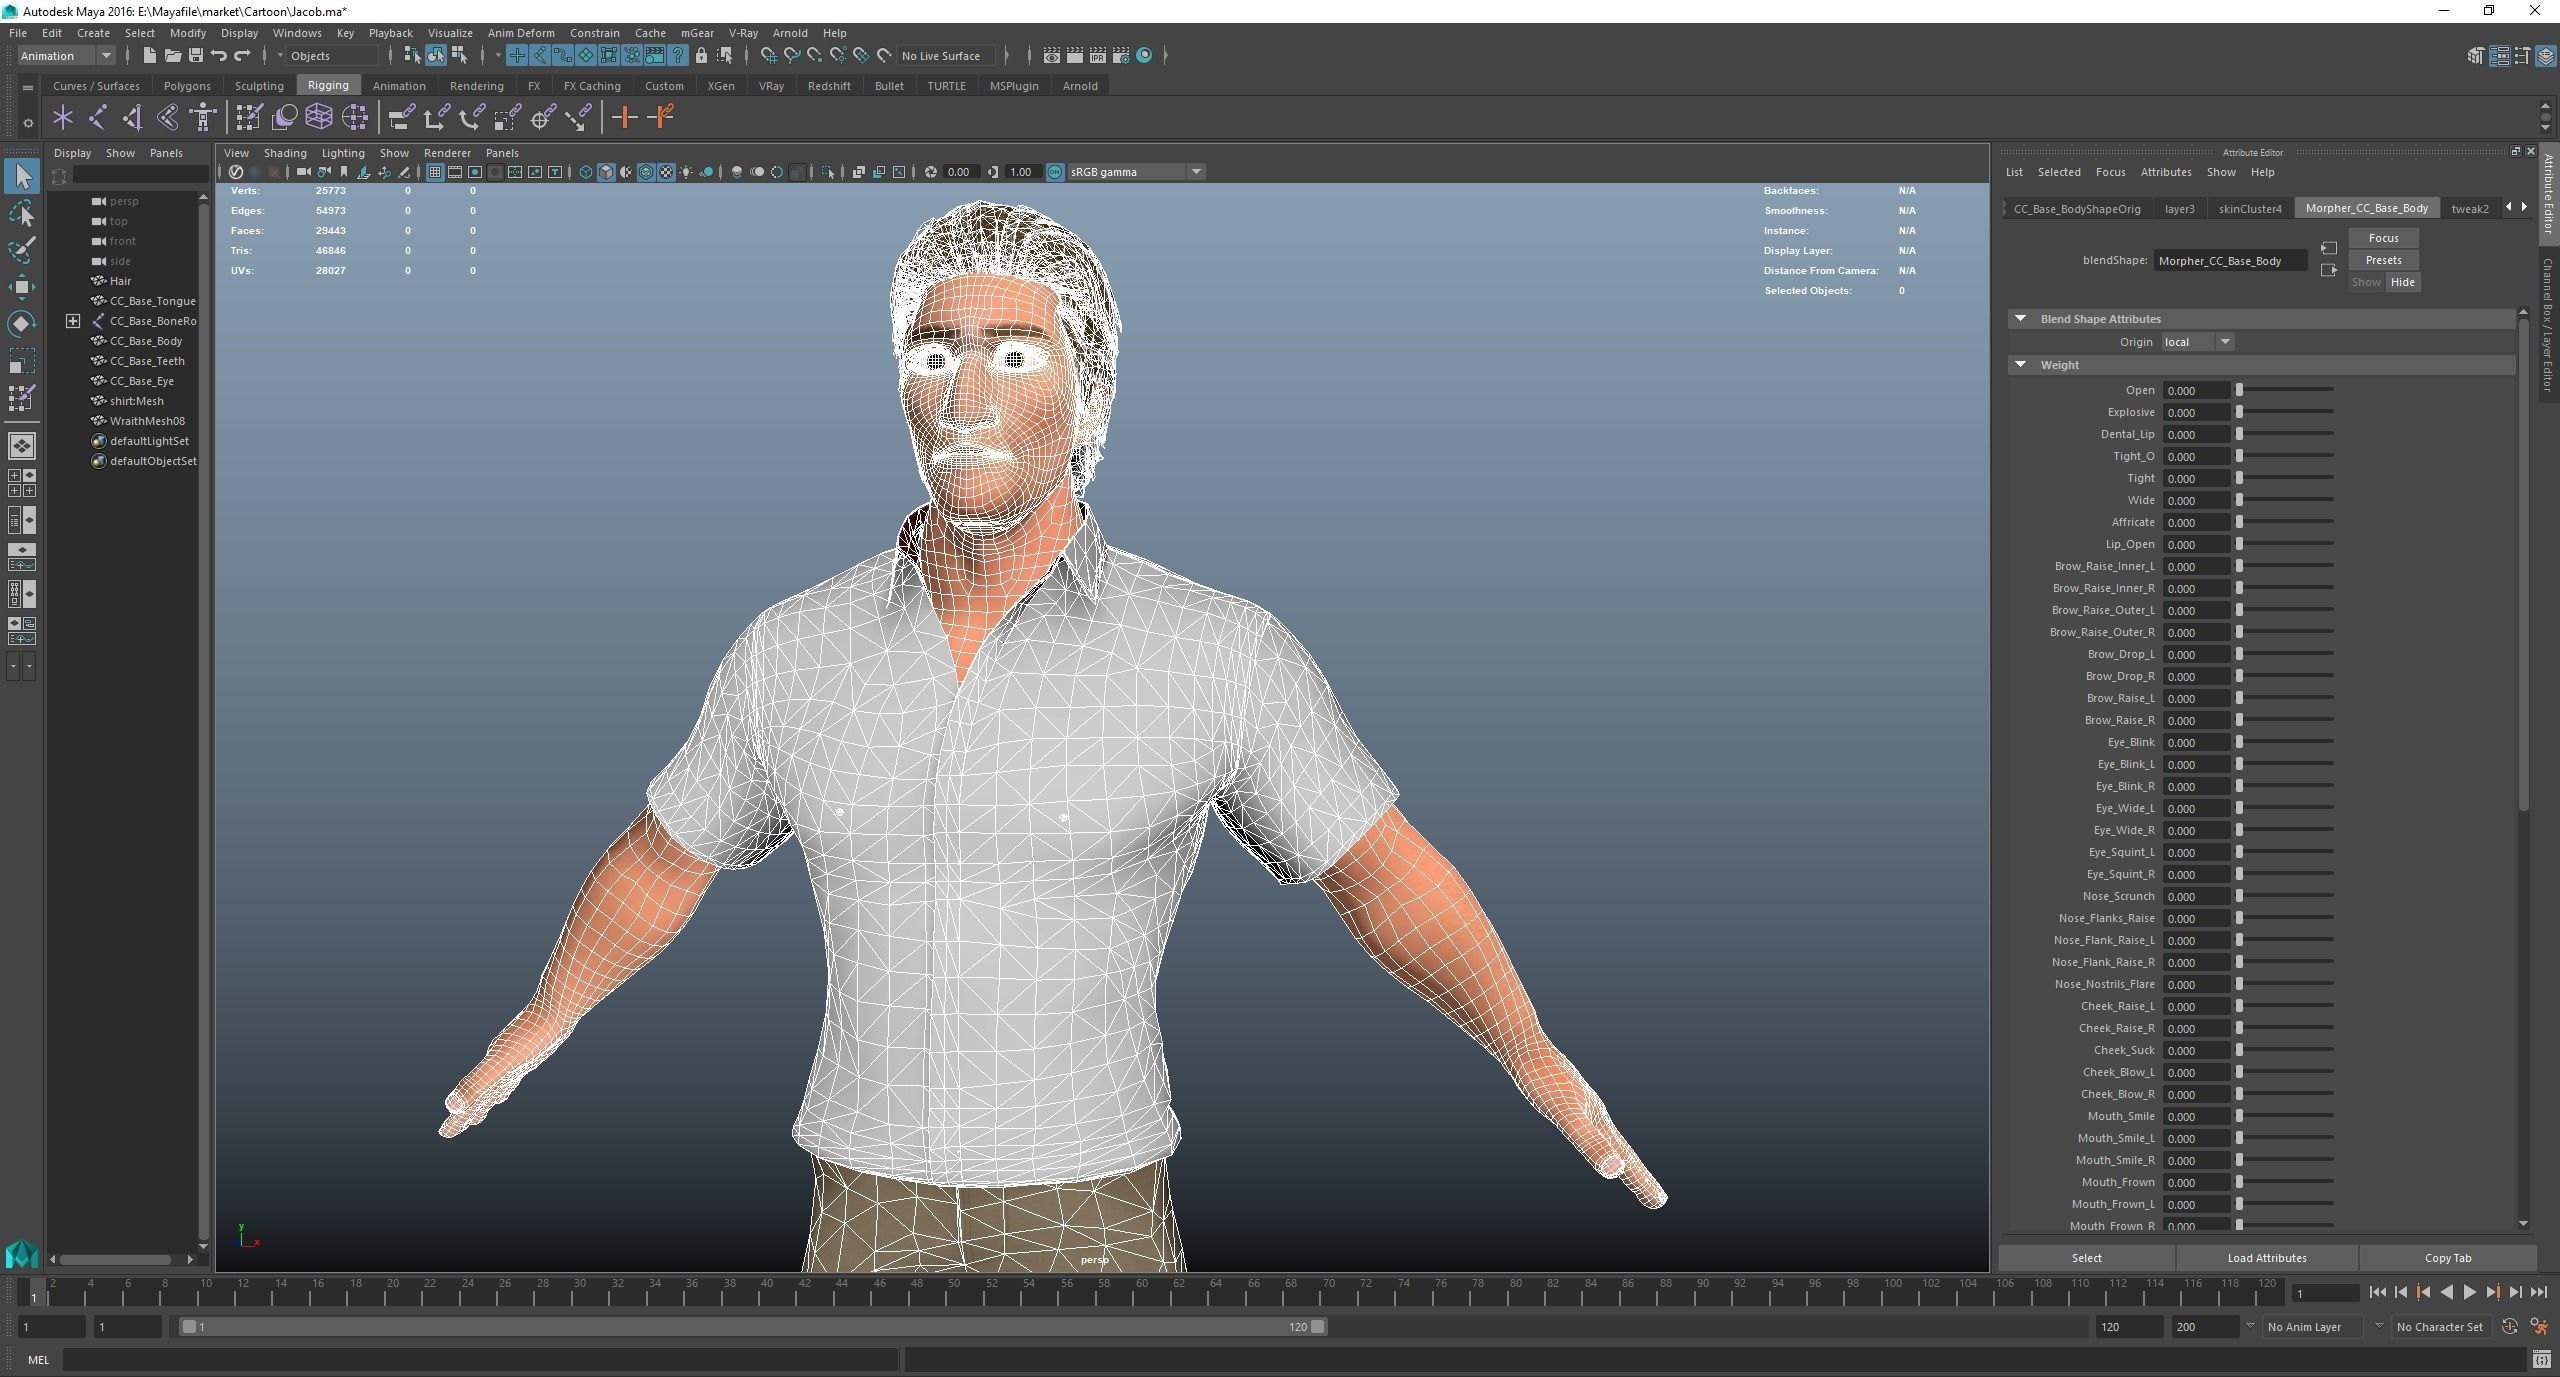Toggle Wireframe on Shaded in viewport toolbar

point(646,172)
